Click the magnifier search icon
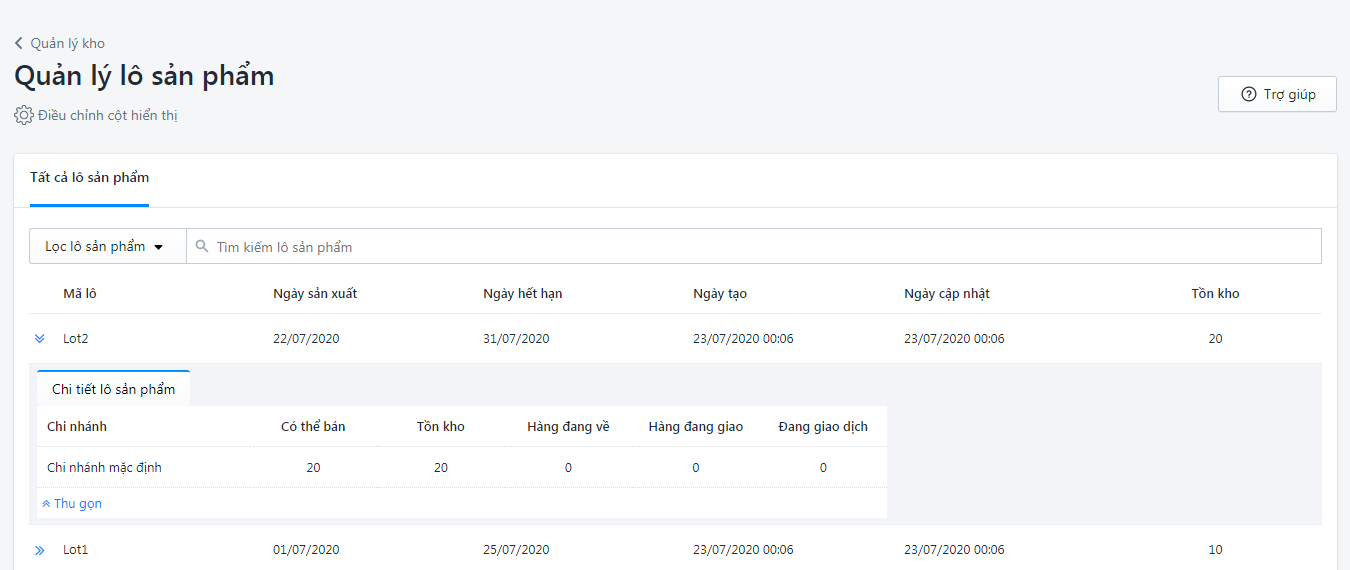Viewport: 1350px width, 570px height. click(x=202, y=246)
